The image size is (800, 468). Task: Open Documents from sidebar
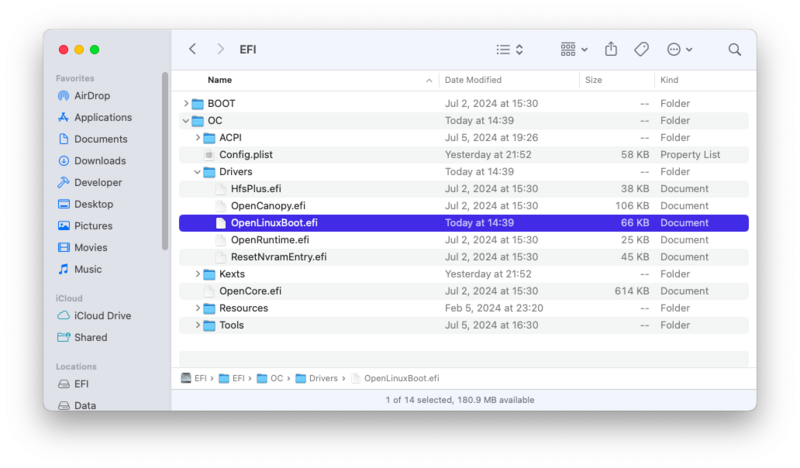[x=93, y=139]
